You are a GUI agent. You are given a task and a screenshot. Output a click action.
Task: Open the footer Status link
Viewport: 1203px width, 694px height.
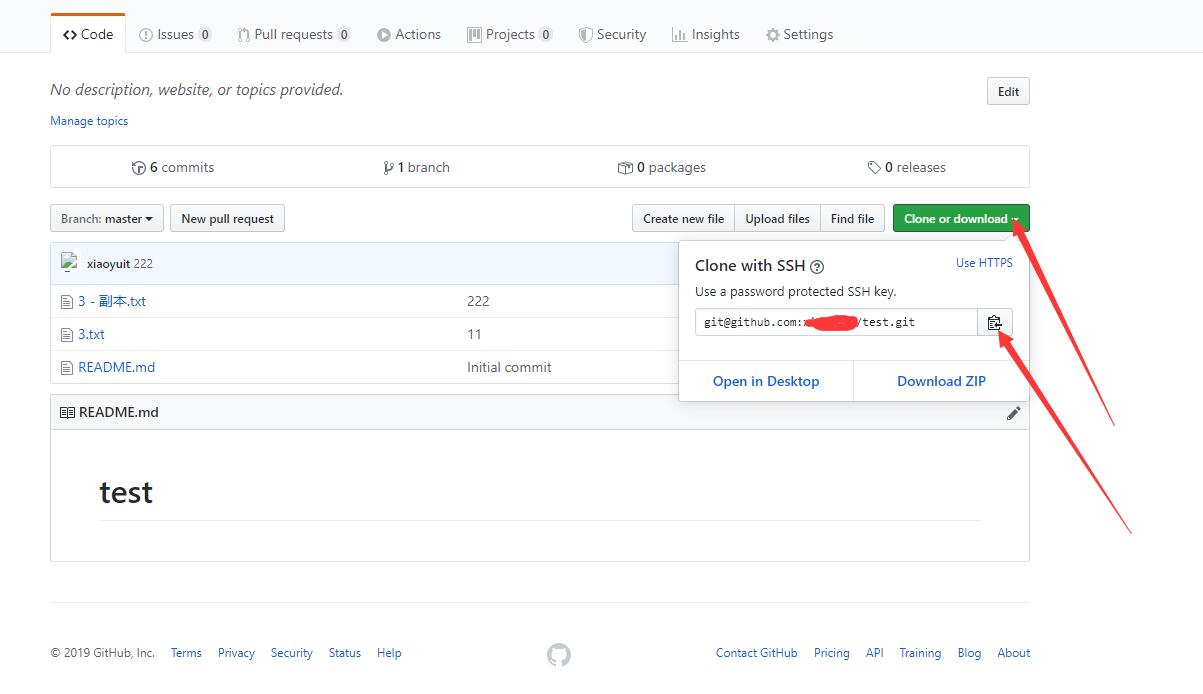click(x=345, y=653)
